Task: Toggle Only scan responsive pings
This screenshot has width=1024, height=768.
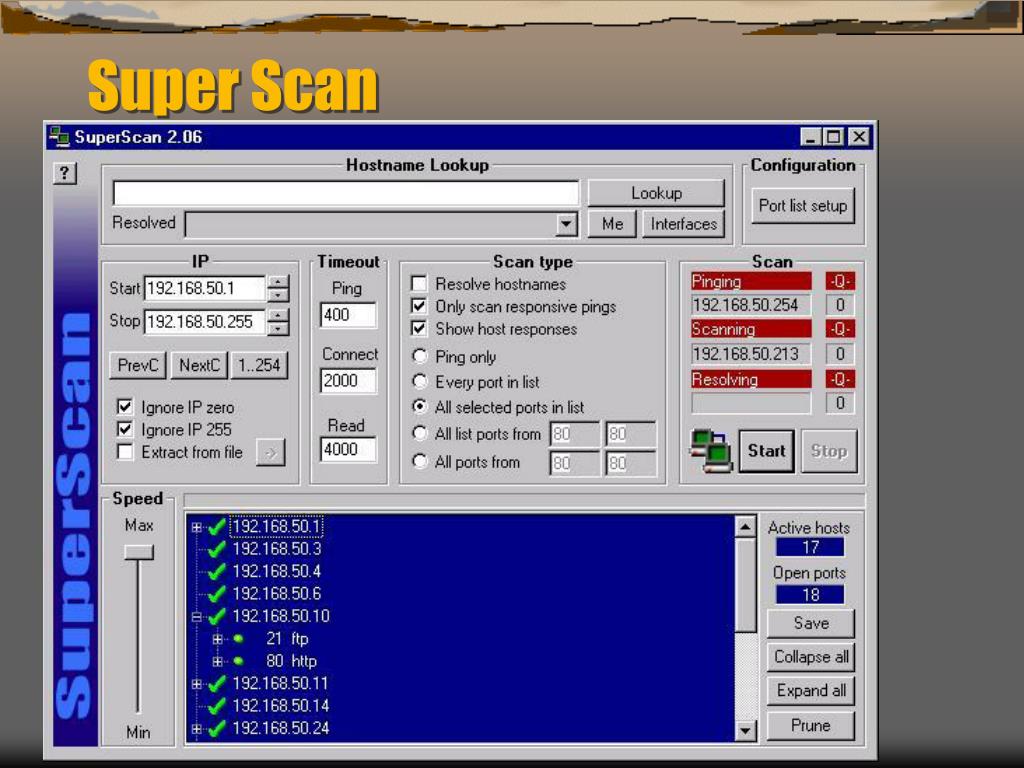Action: click(x=419, y=306)
